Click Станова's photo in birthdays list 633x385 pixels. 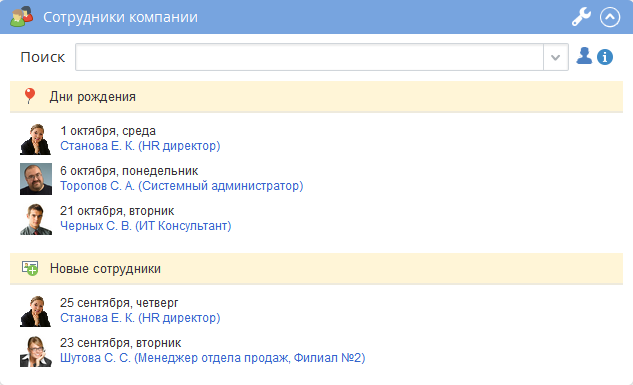pos(36,139)
